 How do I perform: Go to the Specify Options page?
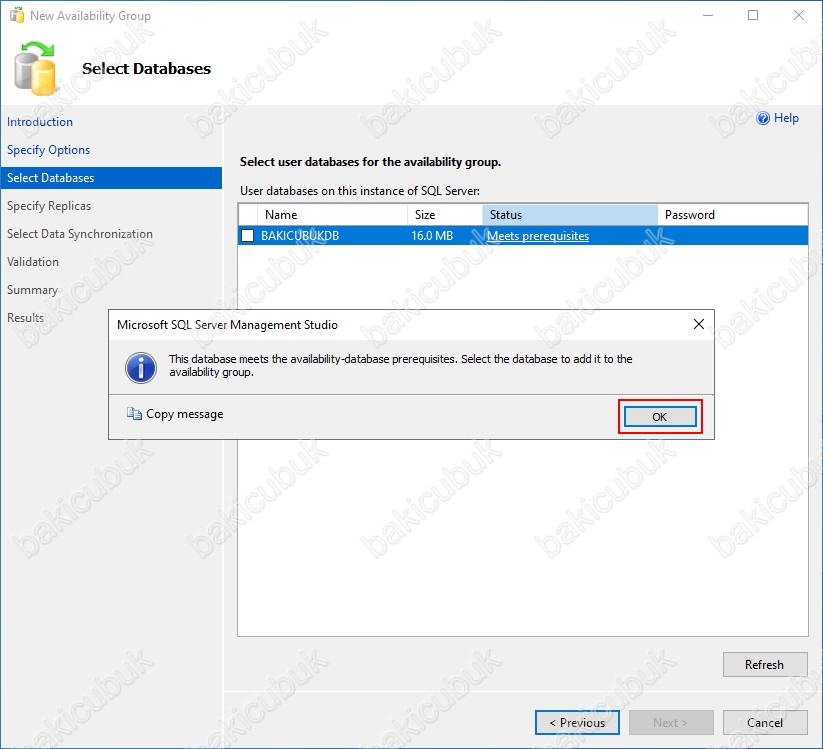tap(48, 150)
